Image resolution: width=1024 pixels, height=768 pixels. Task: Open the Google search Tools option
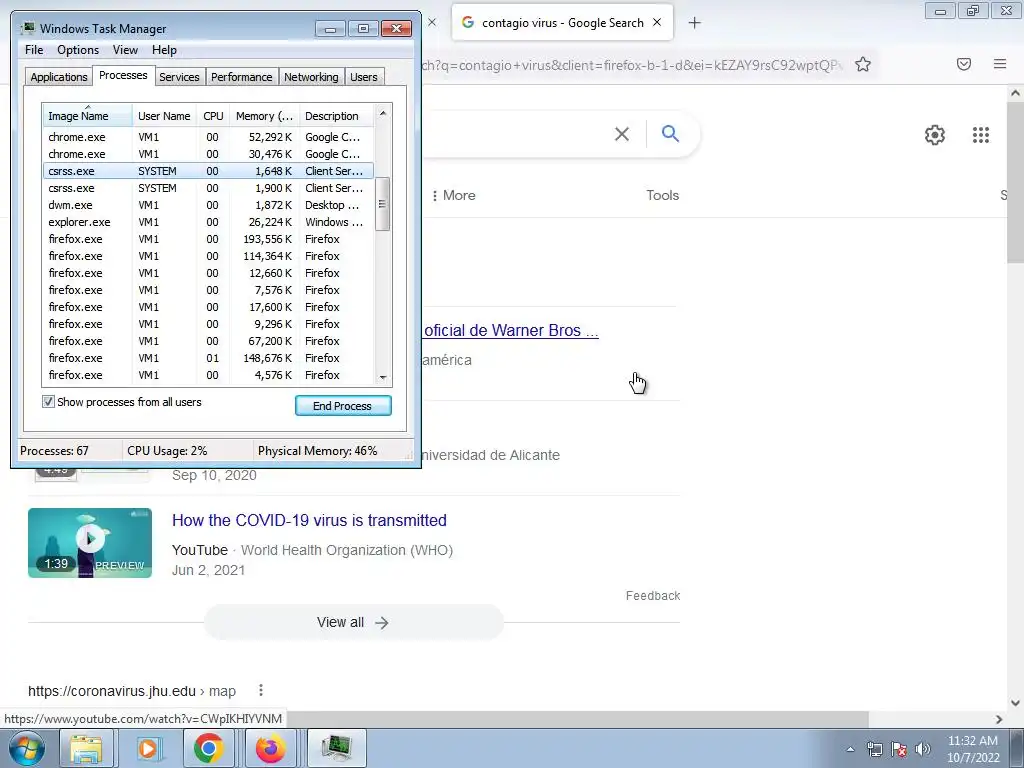click(662, 195)
